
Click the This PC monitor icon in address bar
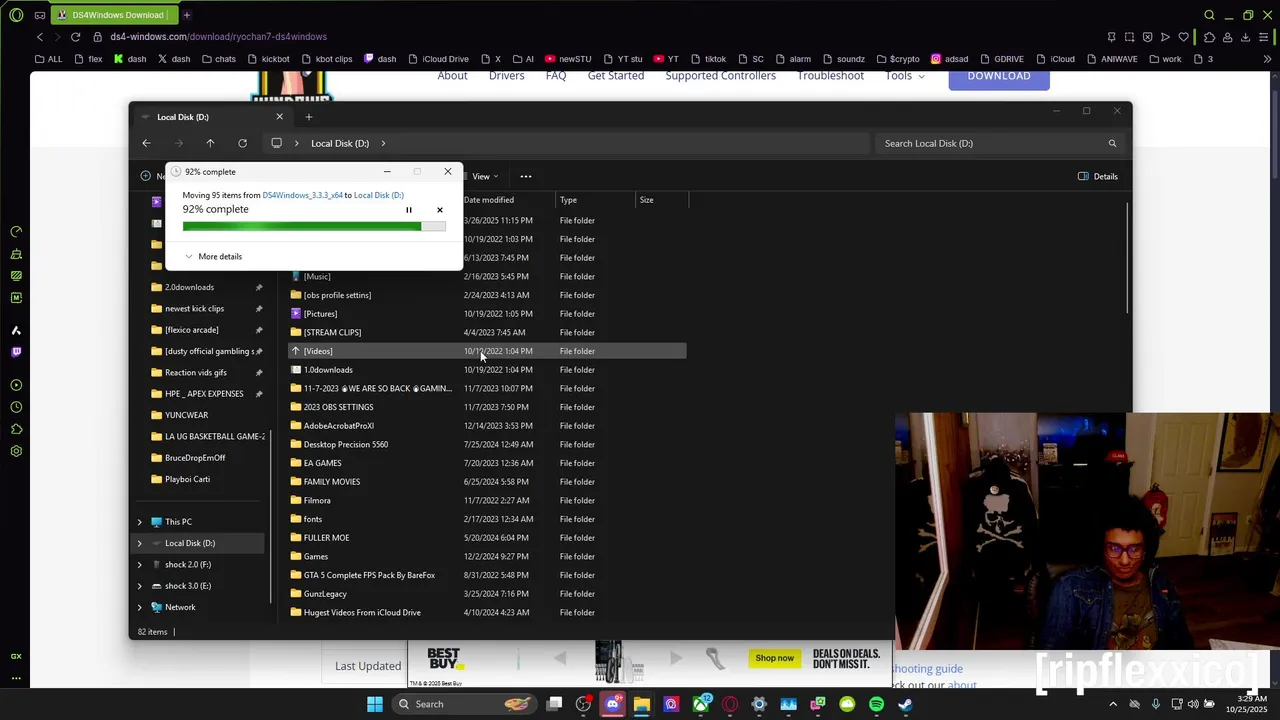pos(277,143)
